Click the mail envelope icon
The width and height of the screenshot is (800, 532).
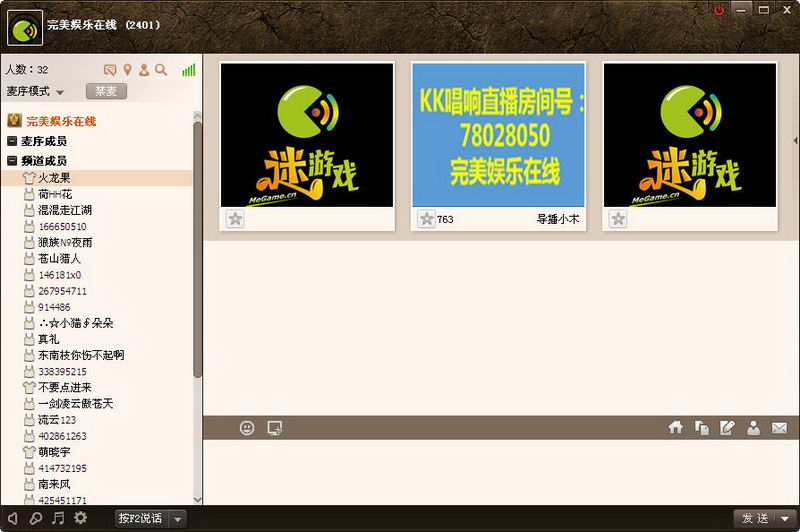(x=779, y=427)
